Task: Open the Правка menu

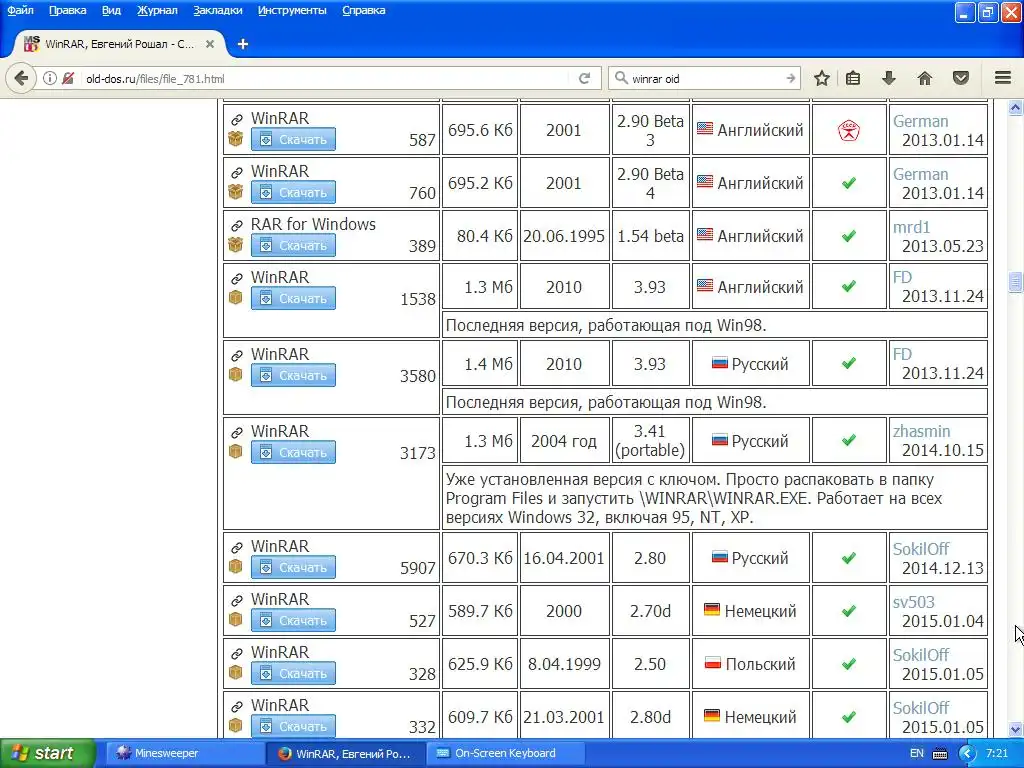Action: coord(67,10)
